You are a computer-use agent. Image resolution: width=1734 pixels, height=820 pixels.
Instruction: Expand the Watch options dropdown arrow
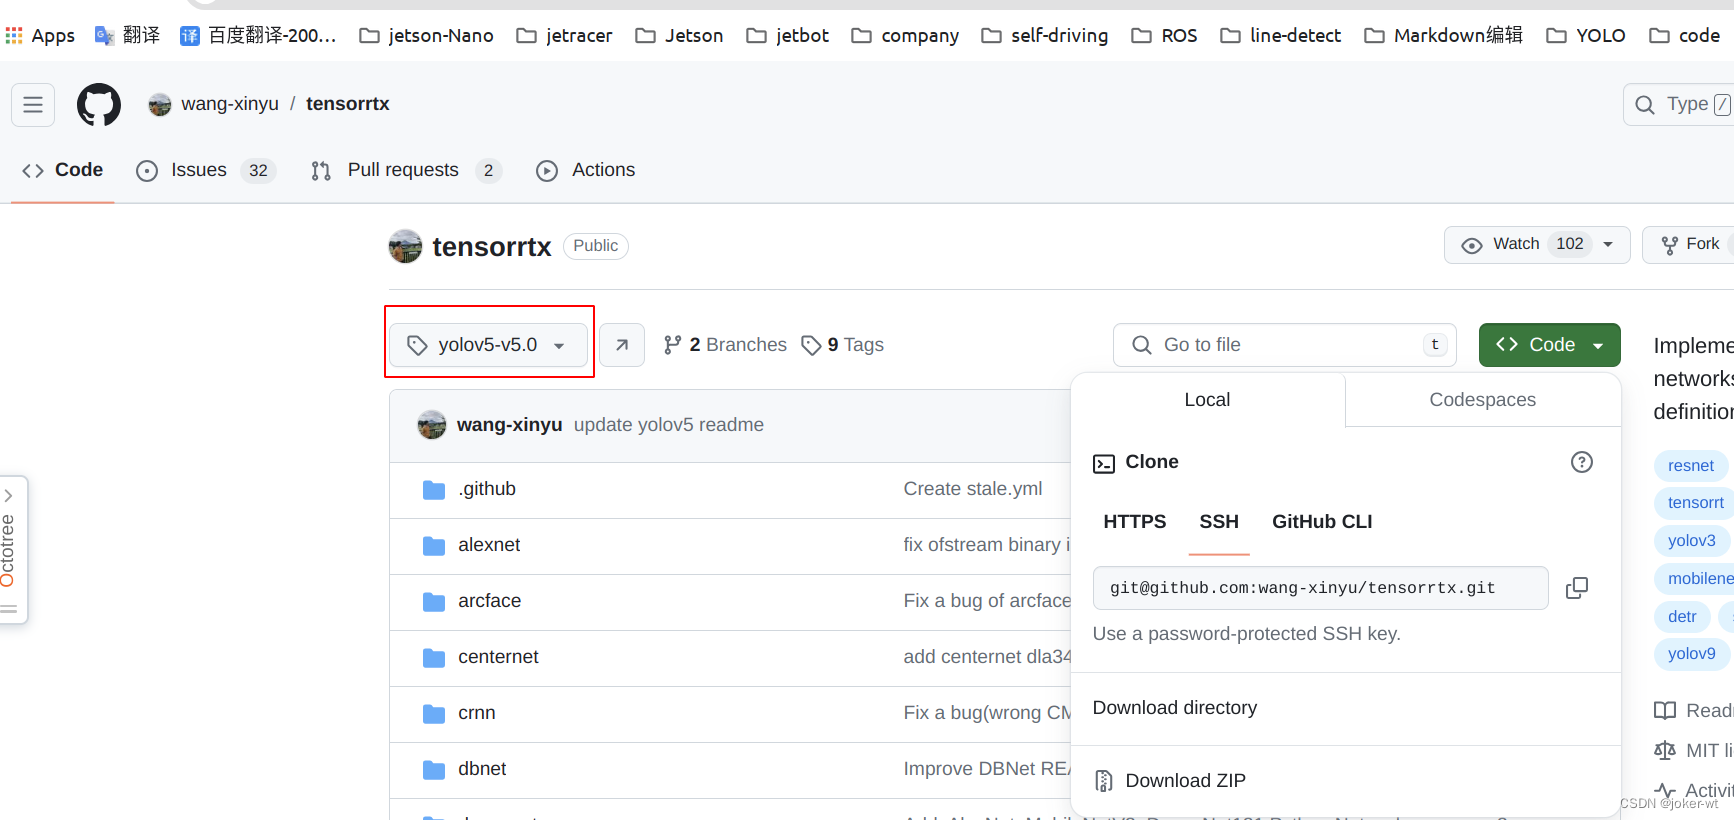1608,244
